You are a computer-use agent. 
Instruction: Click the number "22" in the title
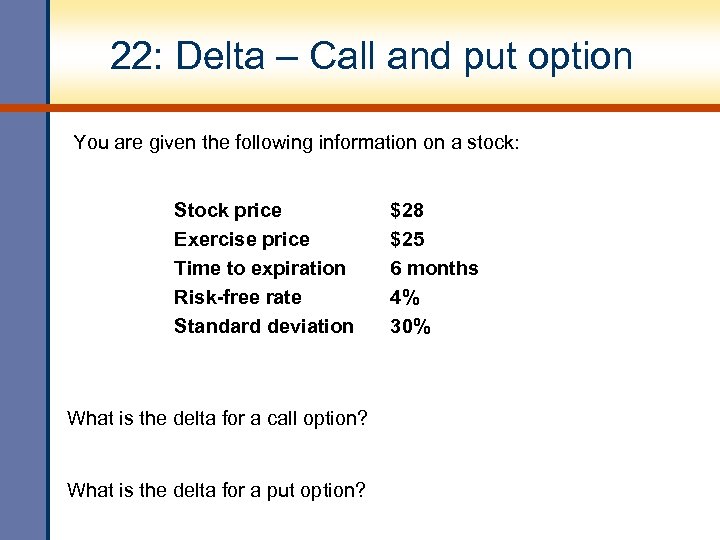tap(129, 56)
